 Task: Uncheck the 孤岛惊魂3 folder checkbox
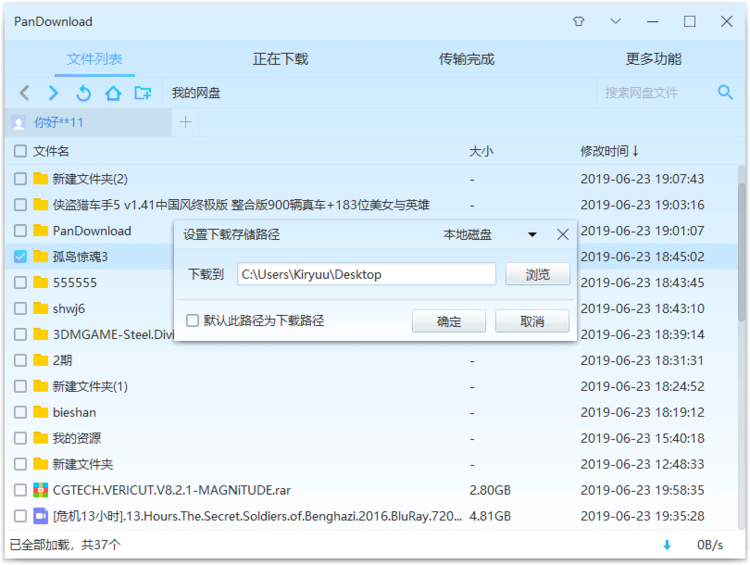[20, 257]
